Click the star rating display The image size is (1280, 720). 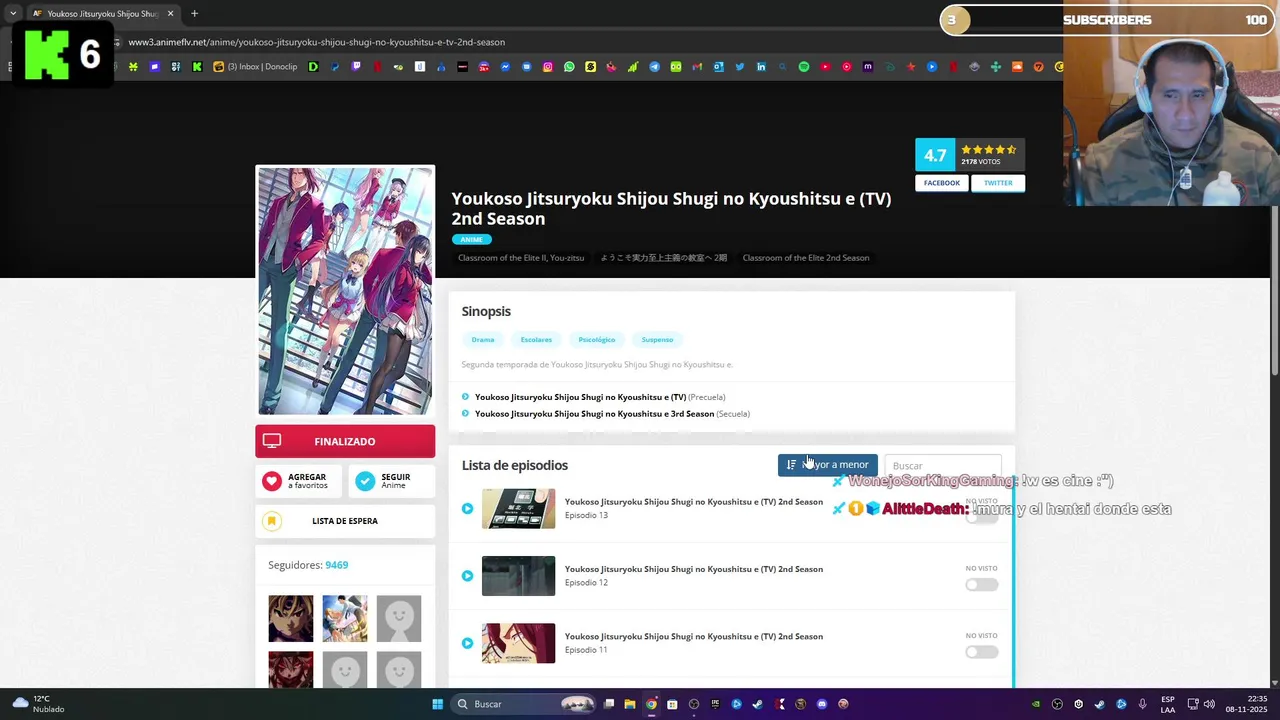click(x=988, y=150)
